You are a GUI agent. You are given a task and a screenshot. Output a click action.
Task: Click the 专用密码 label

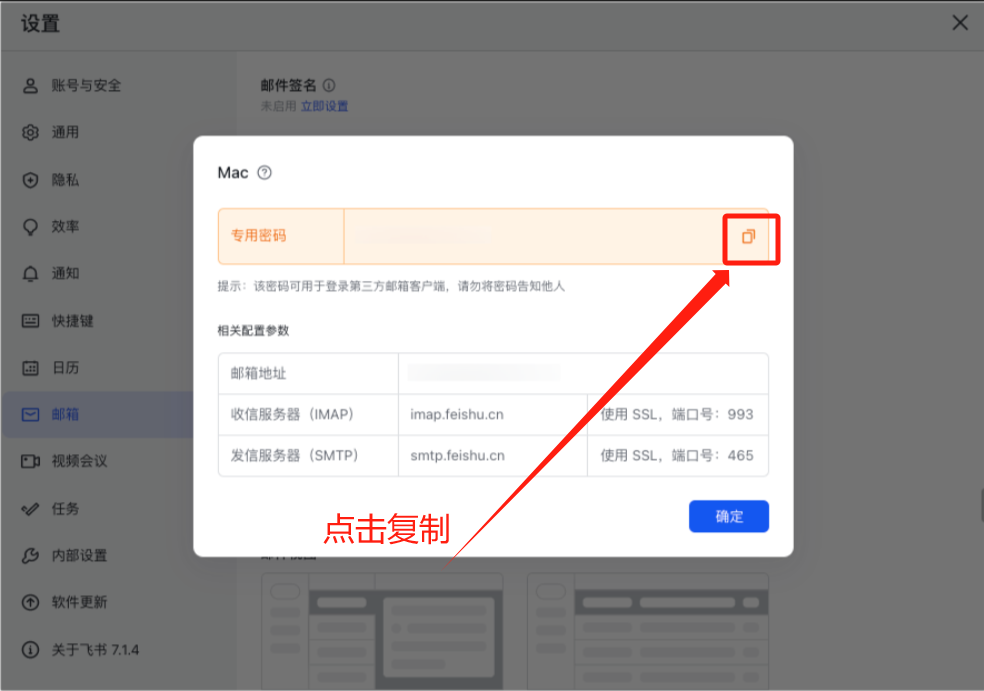(x=258, y=236)
